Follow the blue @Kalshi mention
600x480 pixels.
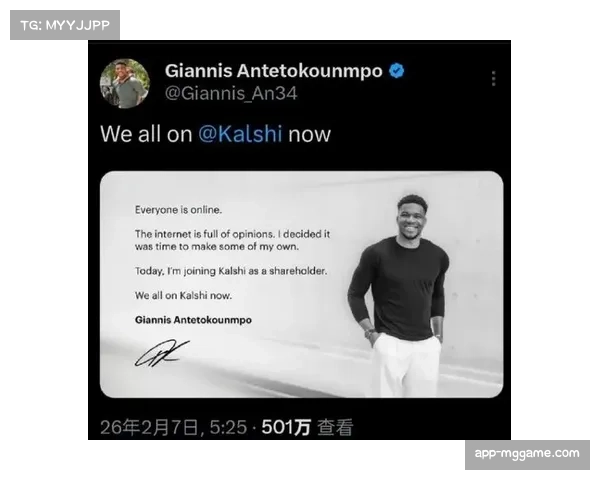pos(240,134)
